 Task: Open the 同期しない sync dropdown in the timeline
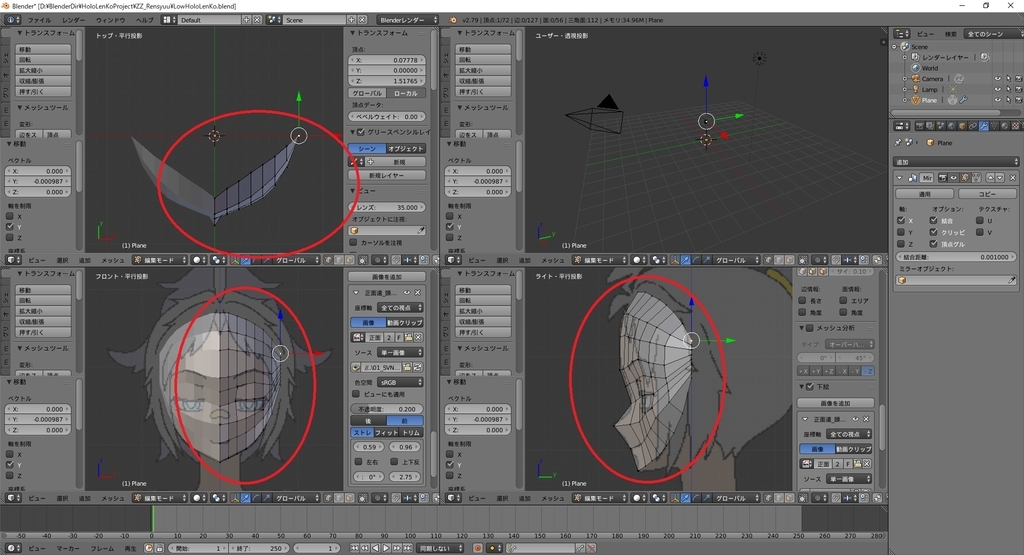pos(440,548)
